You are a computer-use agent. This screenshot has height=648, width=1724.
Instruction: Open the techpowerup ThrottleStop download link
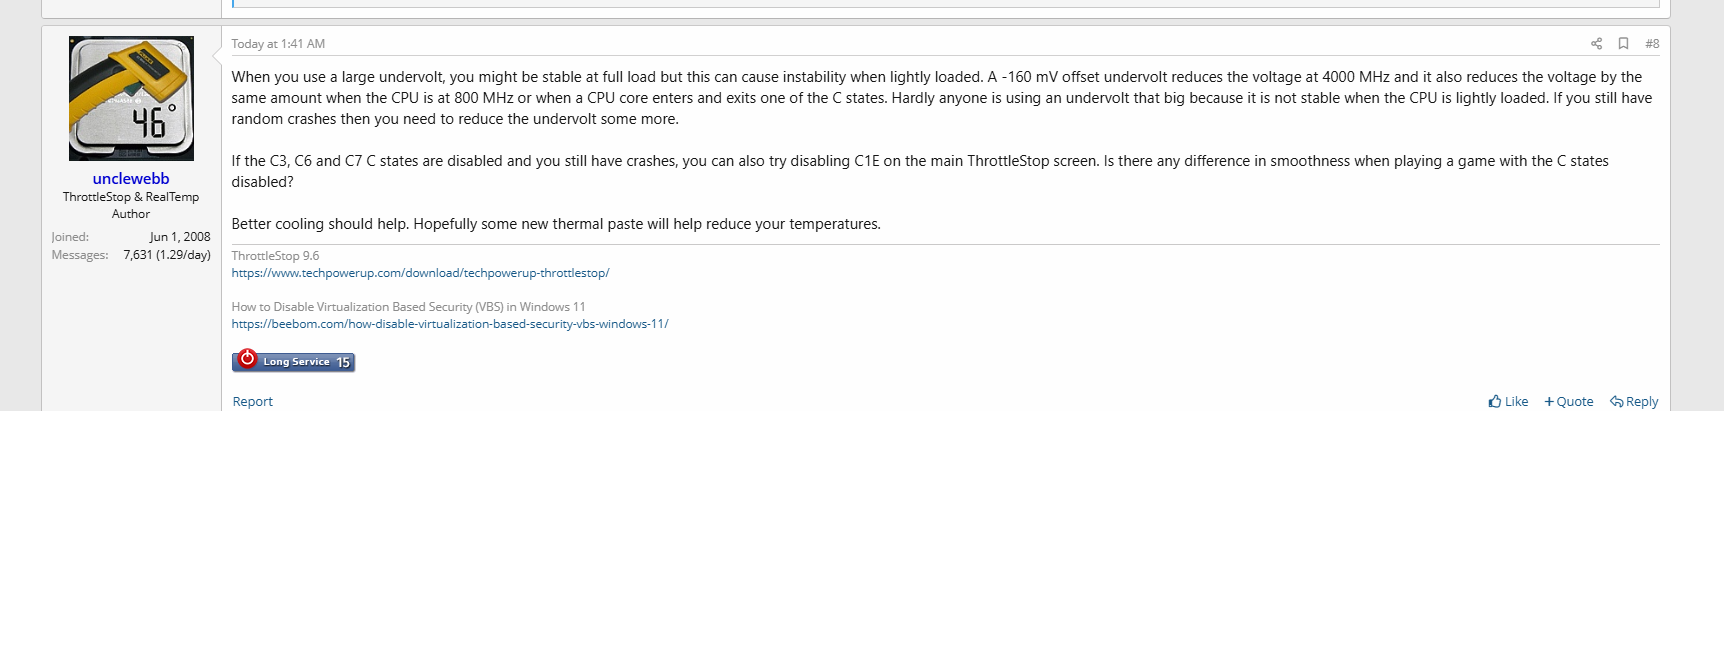click(x=420, y=273)
